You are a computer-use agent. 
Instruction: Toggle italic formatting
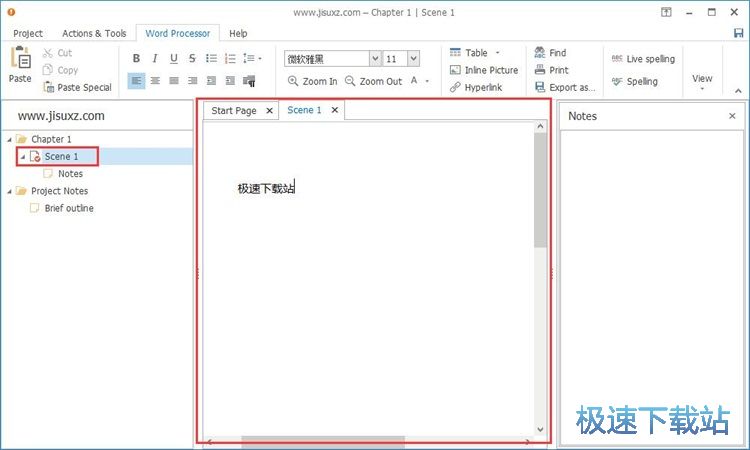coord(155,58)
